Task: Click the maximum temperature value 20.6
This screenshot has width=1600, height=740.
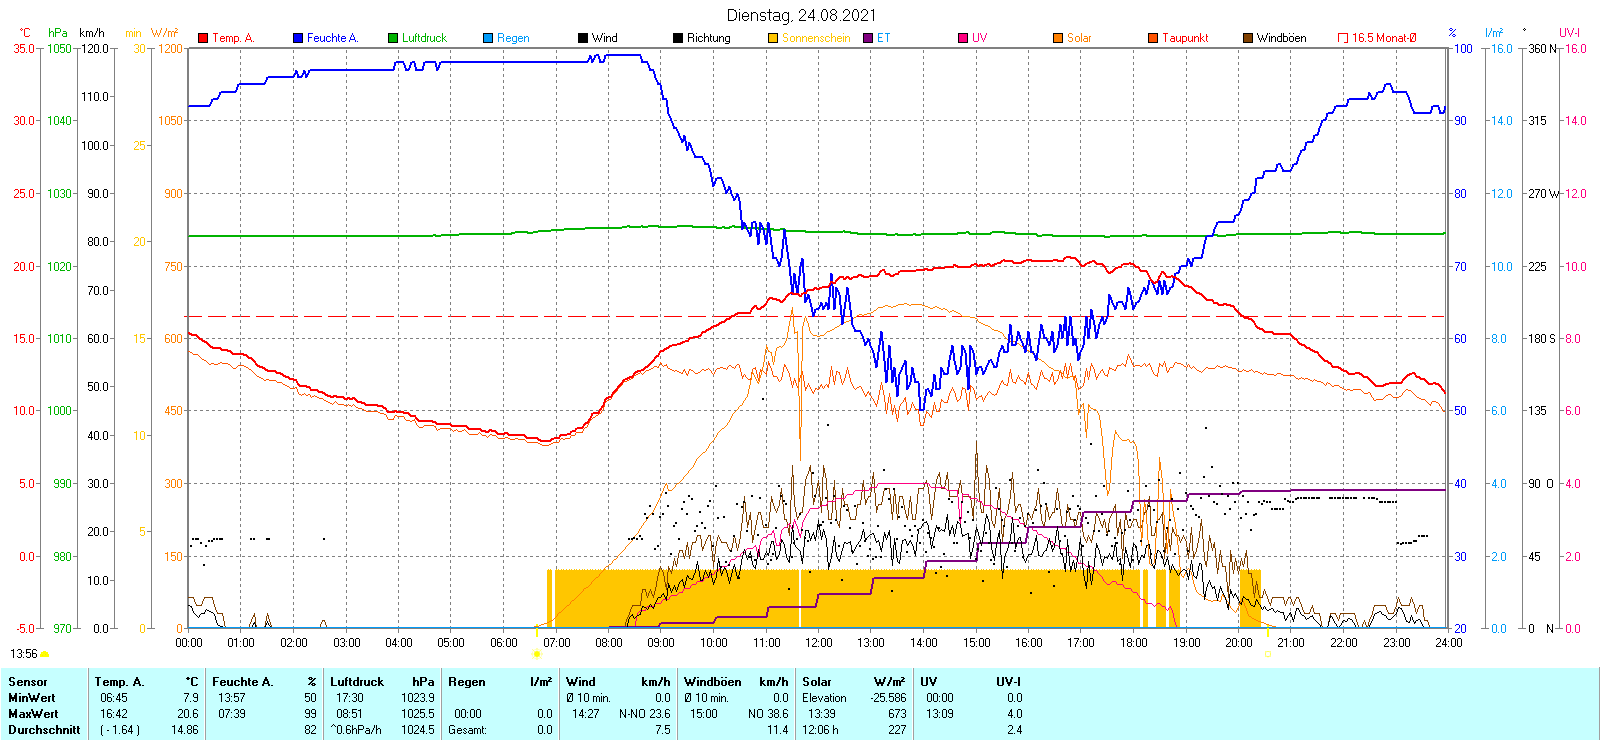Action: tap(188, 714)
